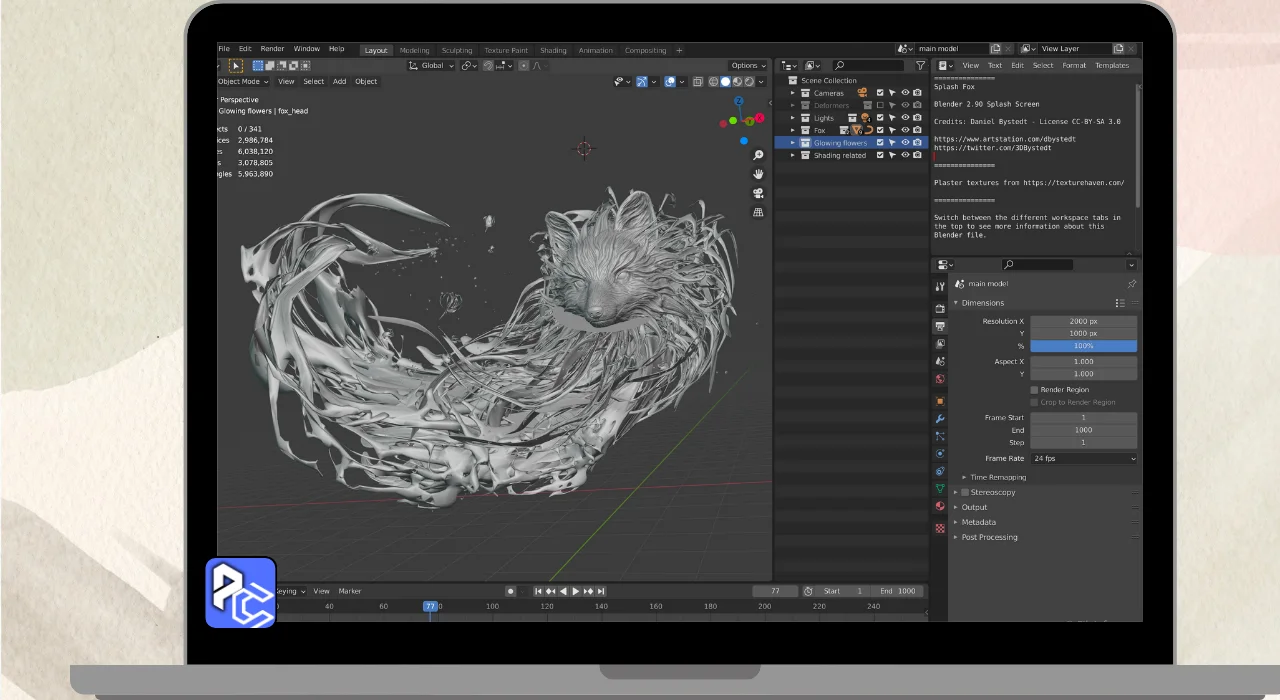Expand the Output panel
Screen dimensions: 1280x700
[974, 507]
